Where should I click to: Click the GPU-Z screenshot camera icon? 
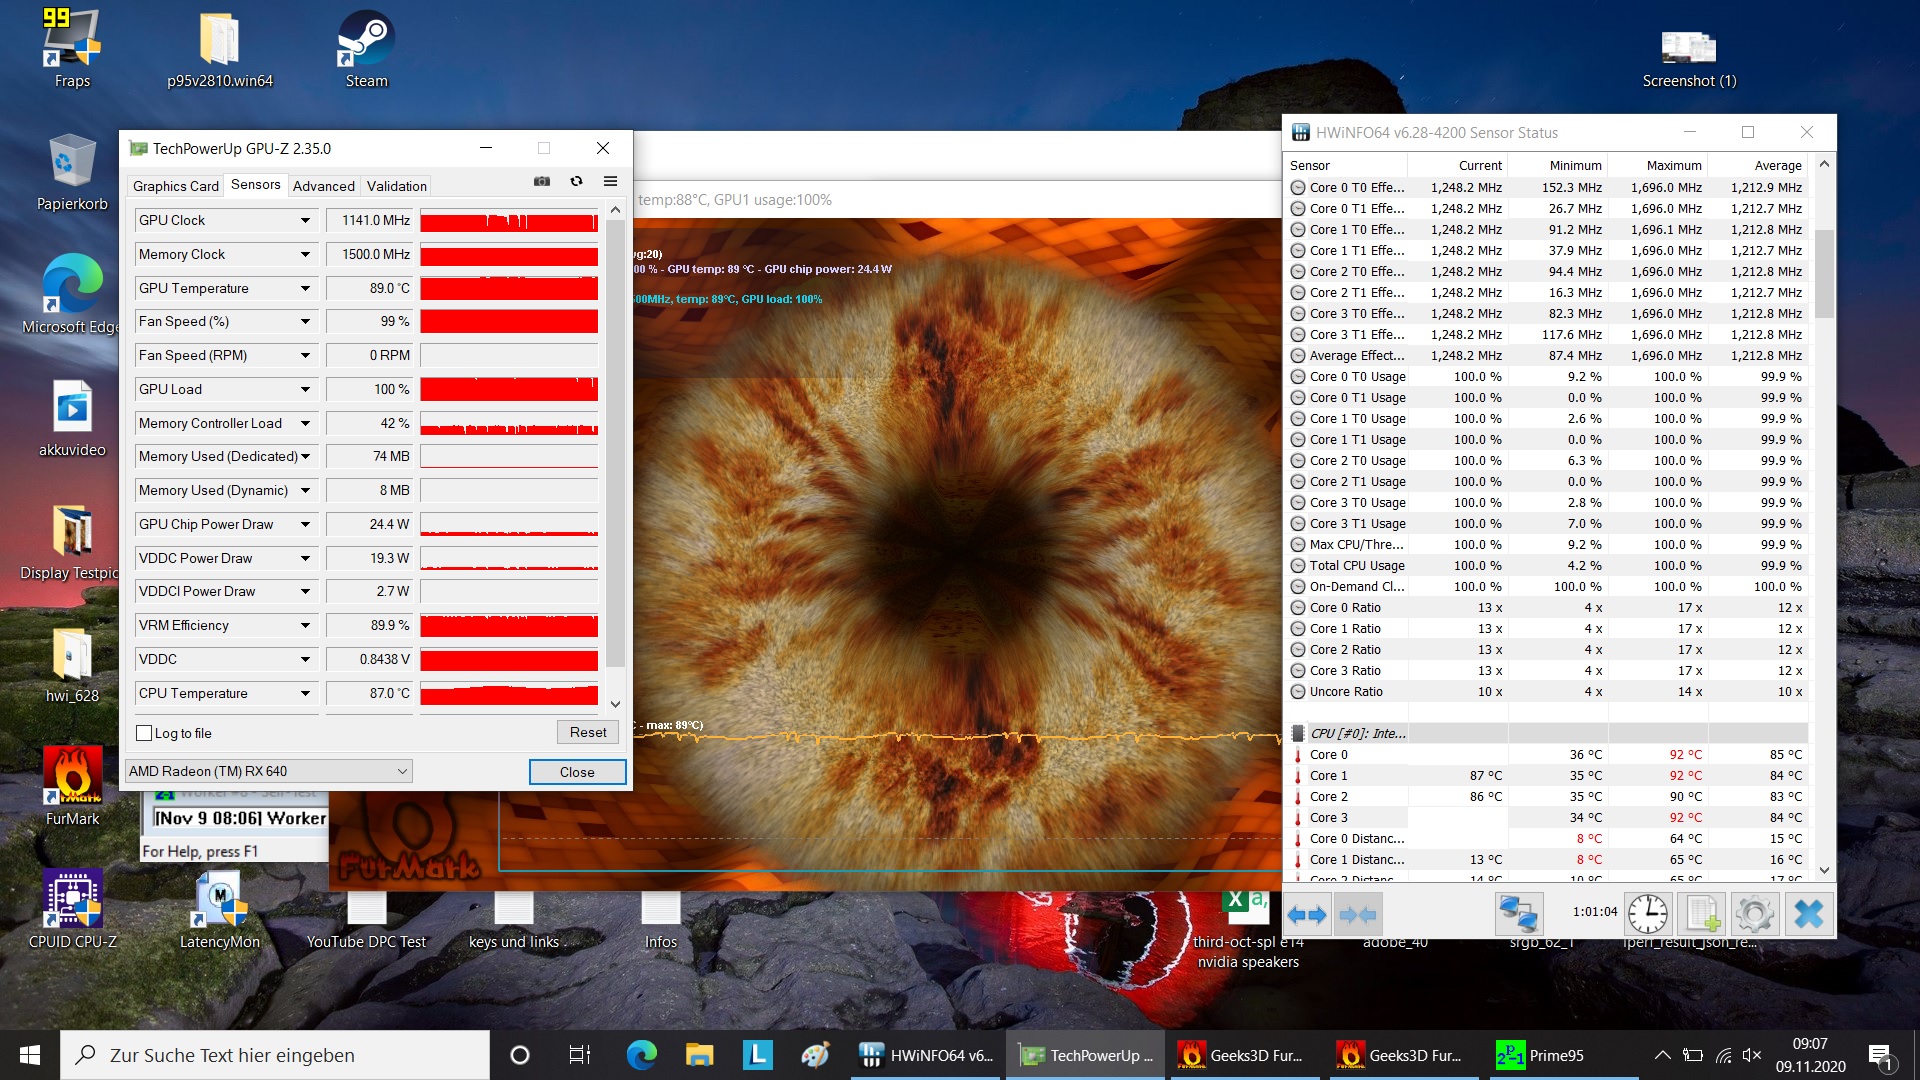coord(541,181)
